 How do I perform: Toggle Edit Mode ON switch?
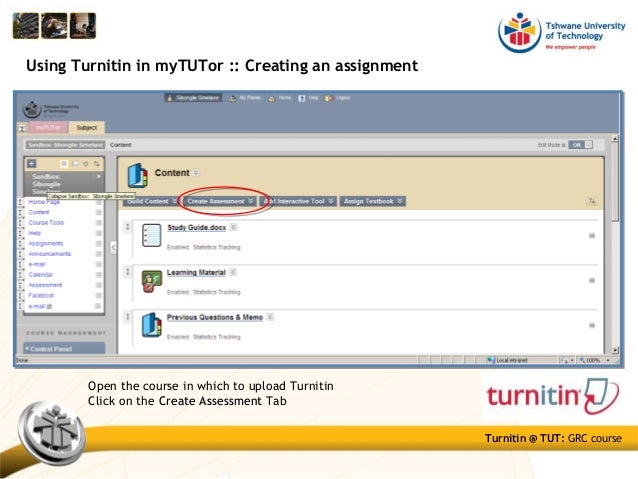(x=580, y=144)
